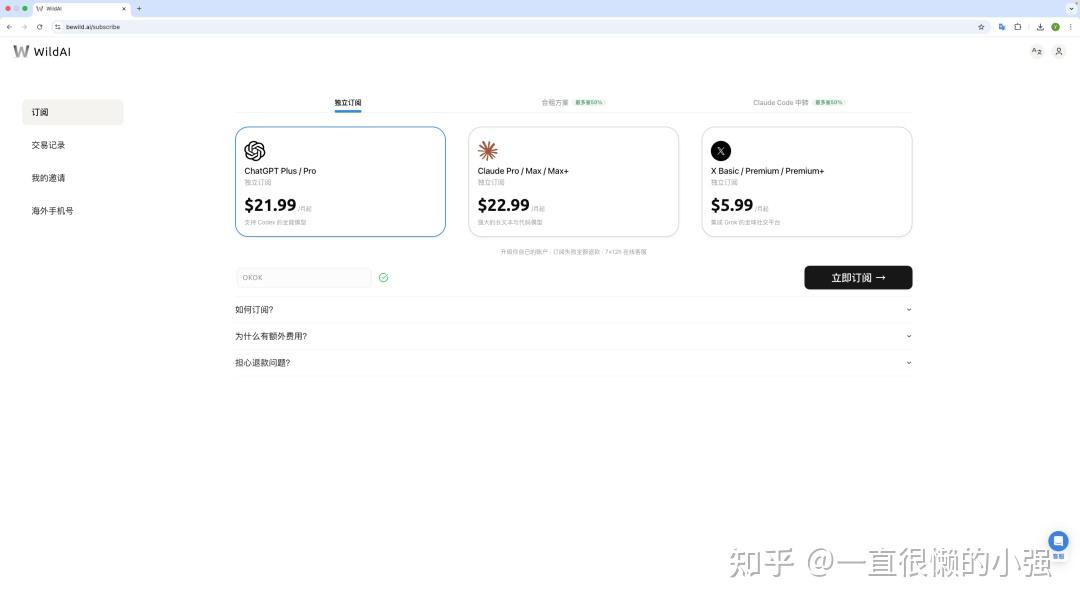Click the Claude starburst icon
This screenshot has width=1080, height=607.
488,150
